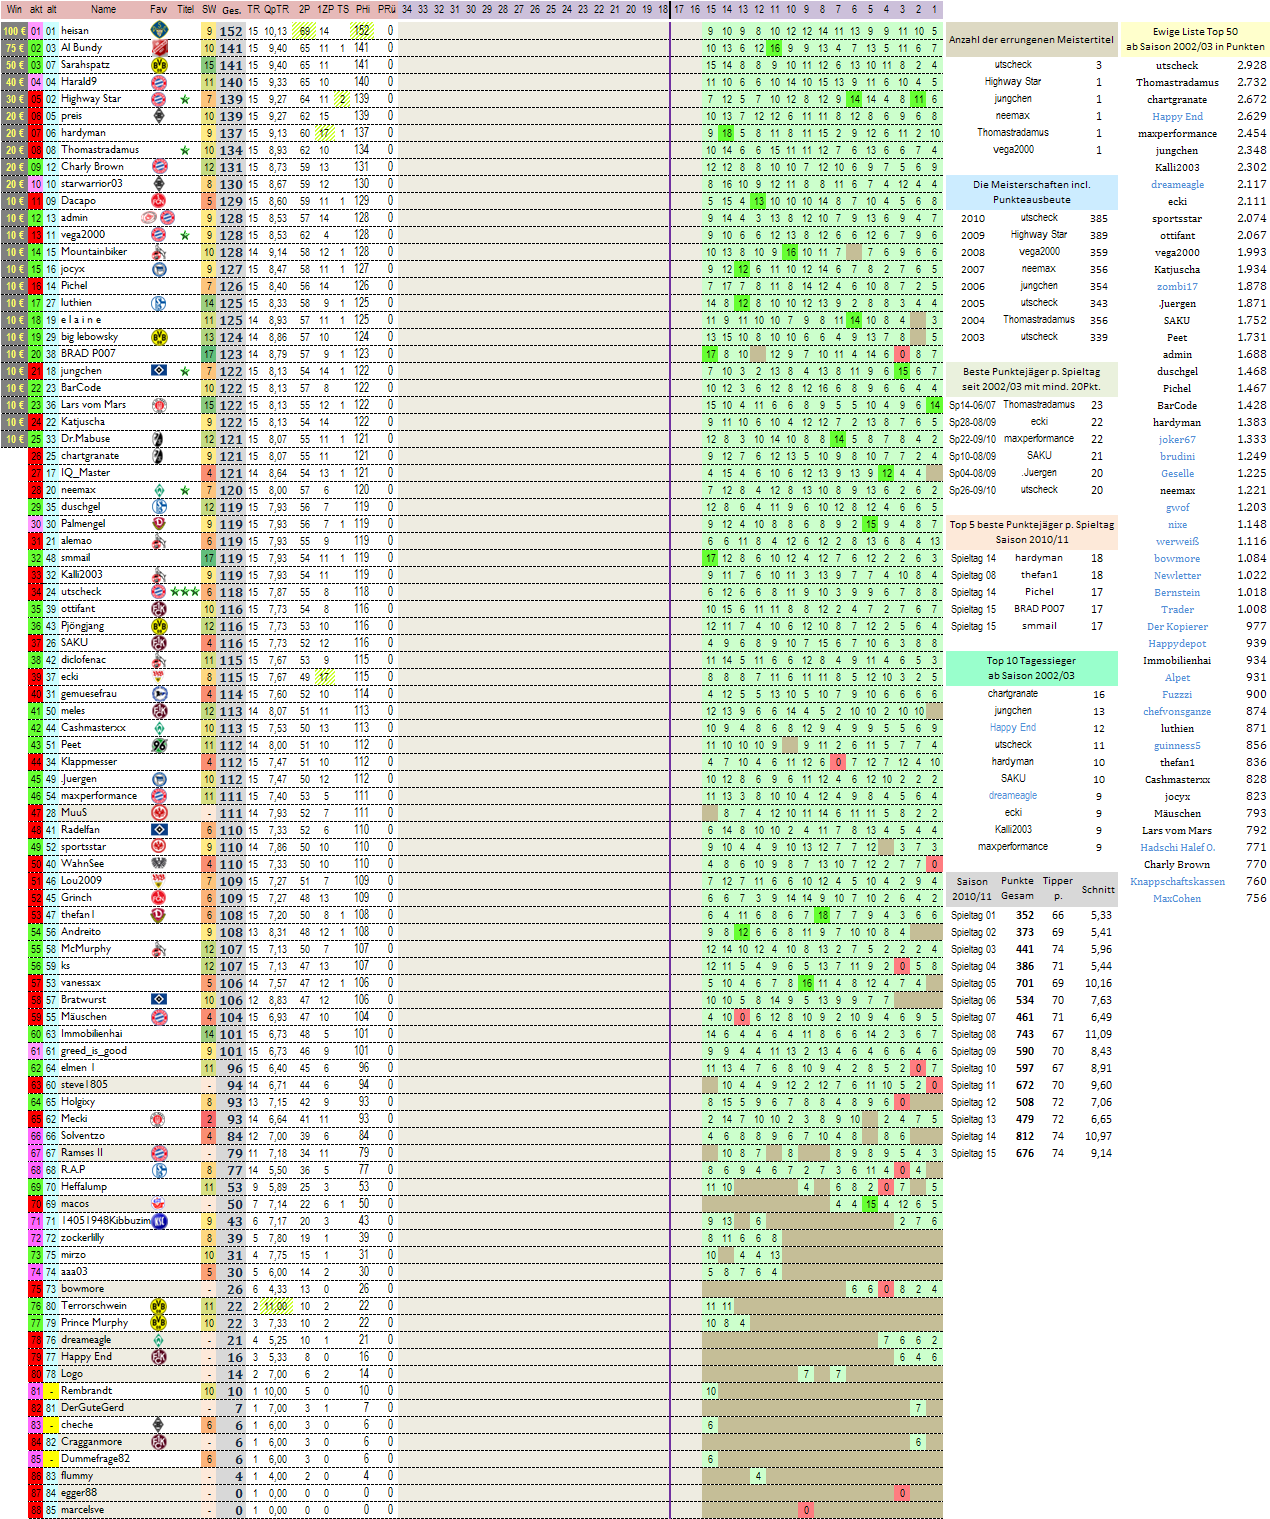Toggle the green title star beside Highway Star

click(186, 98)
